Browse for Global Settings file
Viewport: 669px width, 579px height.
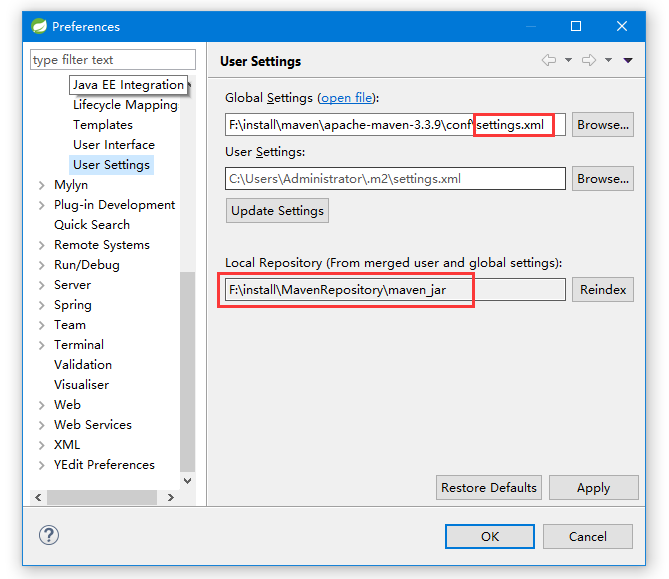pos(602,125)
